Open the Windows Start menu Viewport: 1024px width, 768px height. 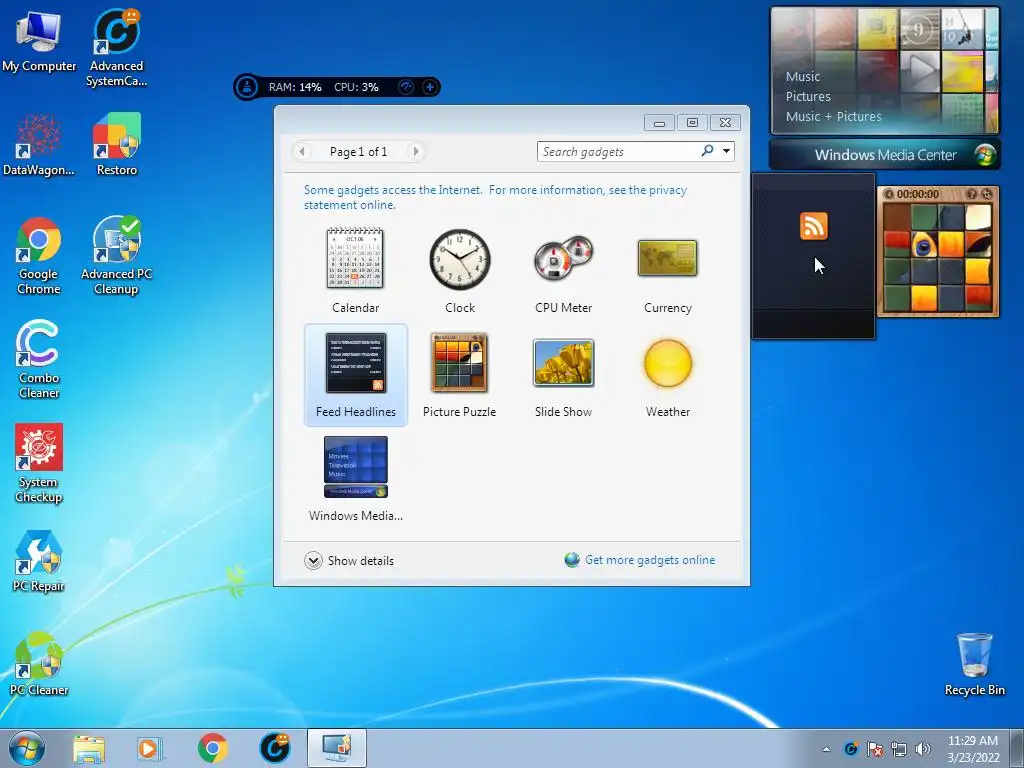pos(27,748)
